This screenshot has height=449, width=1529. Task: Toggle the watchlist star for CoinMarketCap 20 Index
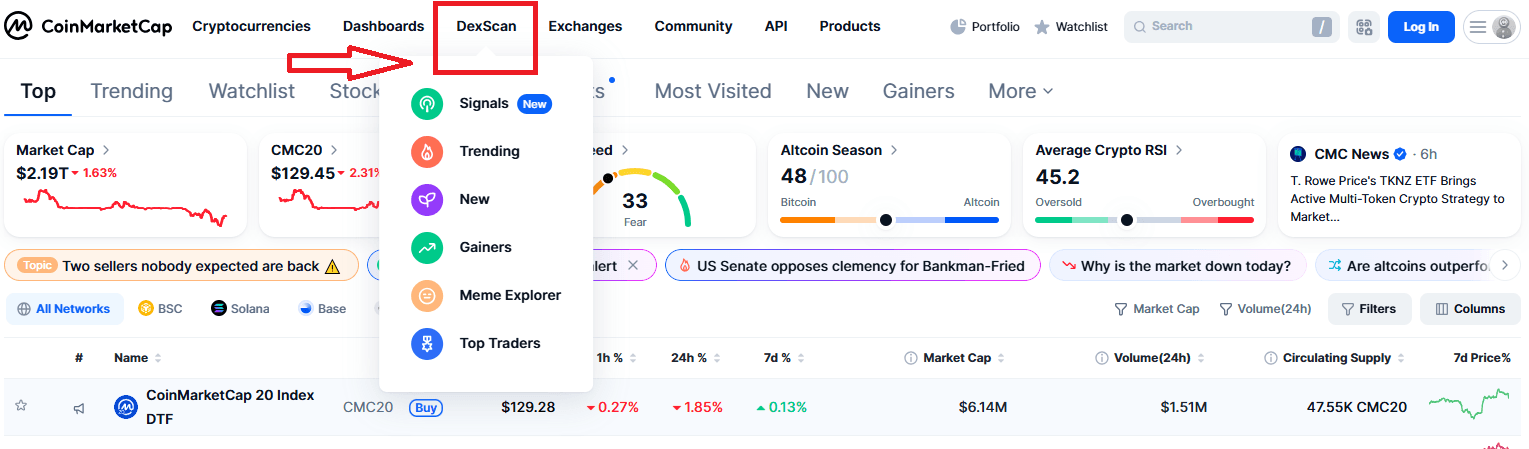pos(21,407)
